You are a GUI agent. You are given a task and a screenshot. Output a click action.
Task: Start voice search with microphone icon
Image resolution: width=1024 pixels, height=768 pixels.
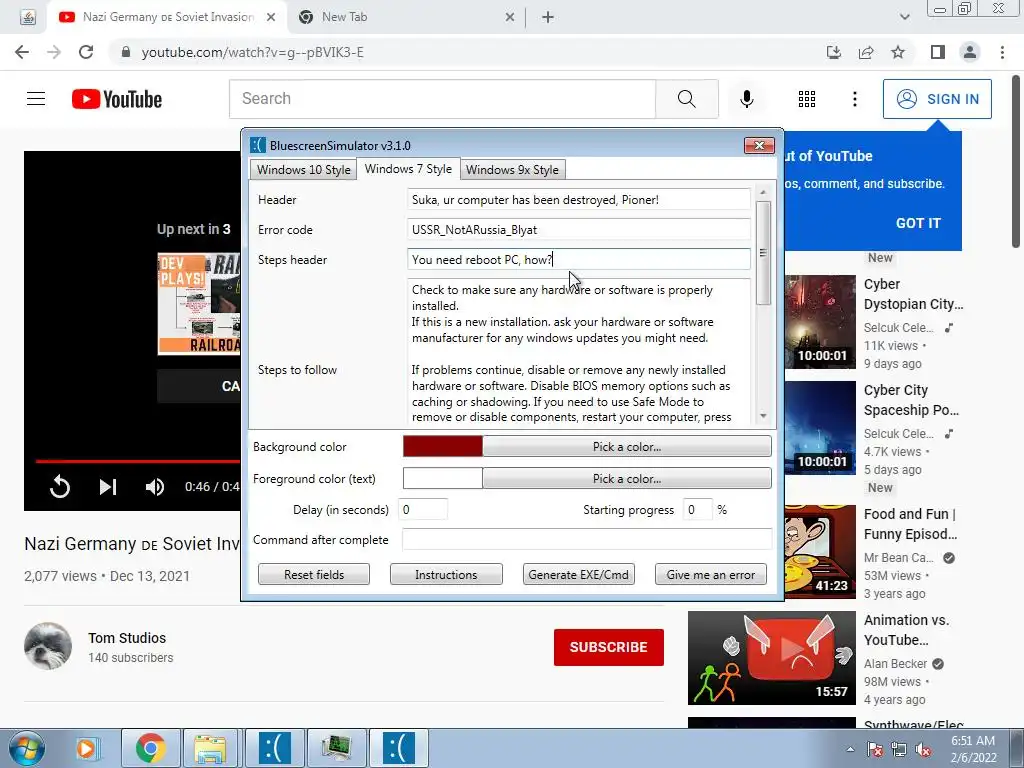pyautogui.click(x=746, y=99)
